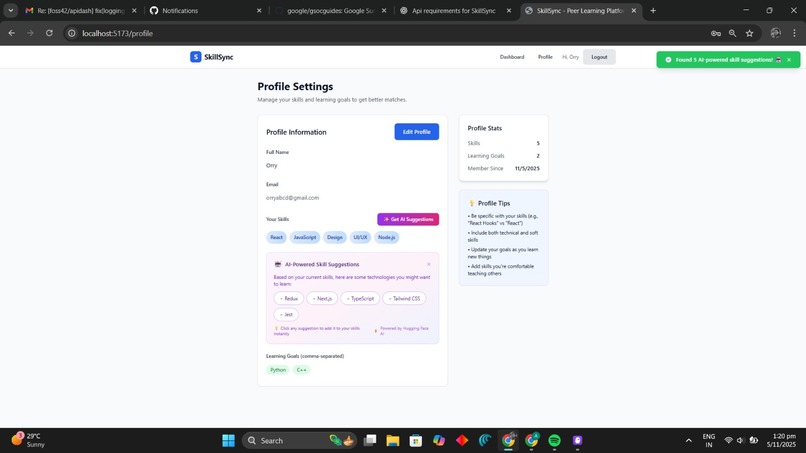Select the JavaScript skill tag
The height and width of the screenshot is (453, 806).
point(305,237)
